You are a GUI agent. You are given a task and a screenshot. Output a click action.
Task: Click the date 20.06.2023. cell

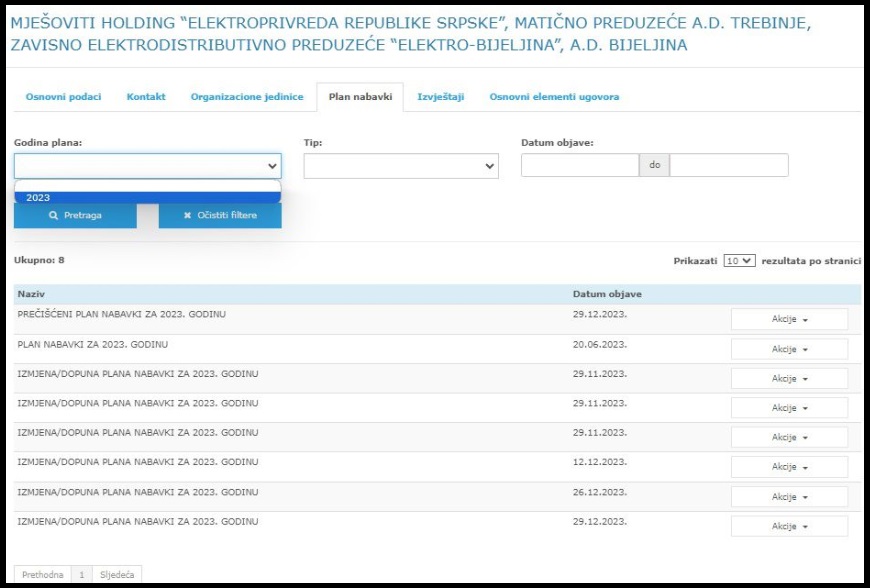(x=600, y=344)
